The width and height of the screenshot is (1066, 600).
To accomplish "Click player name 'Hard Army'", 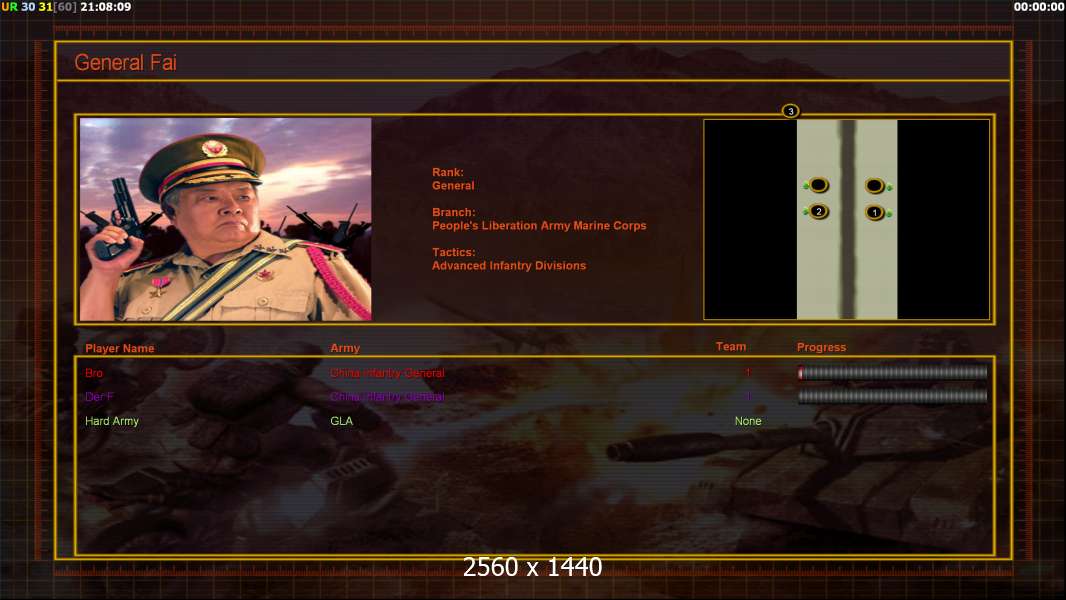I will 111,421.
